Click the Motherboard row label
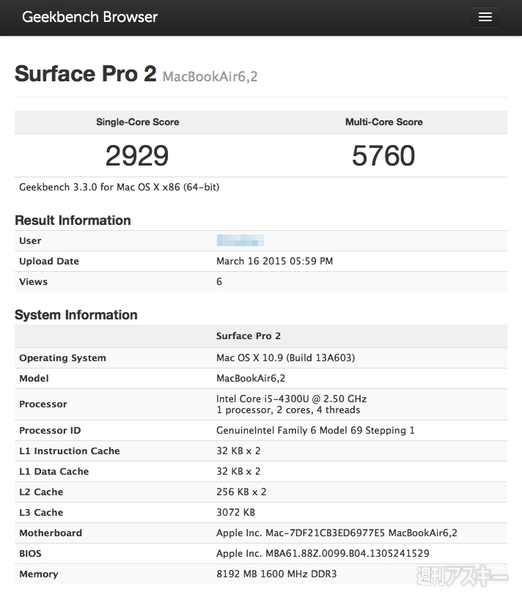Image resolution: width=522 pixels, height=600 pixels. pos(51,533)
